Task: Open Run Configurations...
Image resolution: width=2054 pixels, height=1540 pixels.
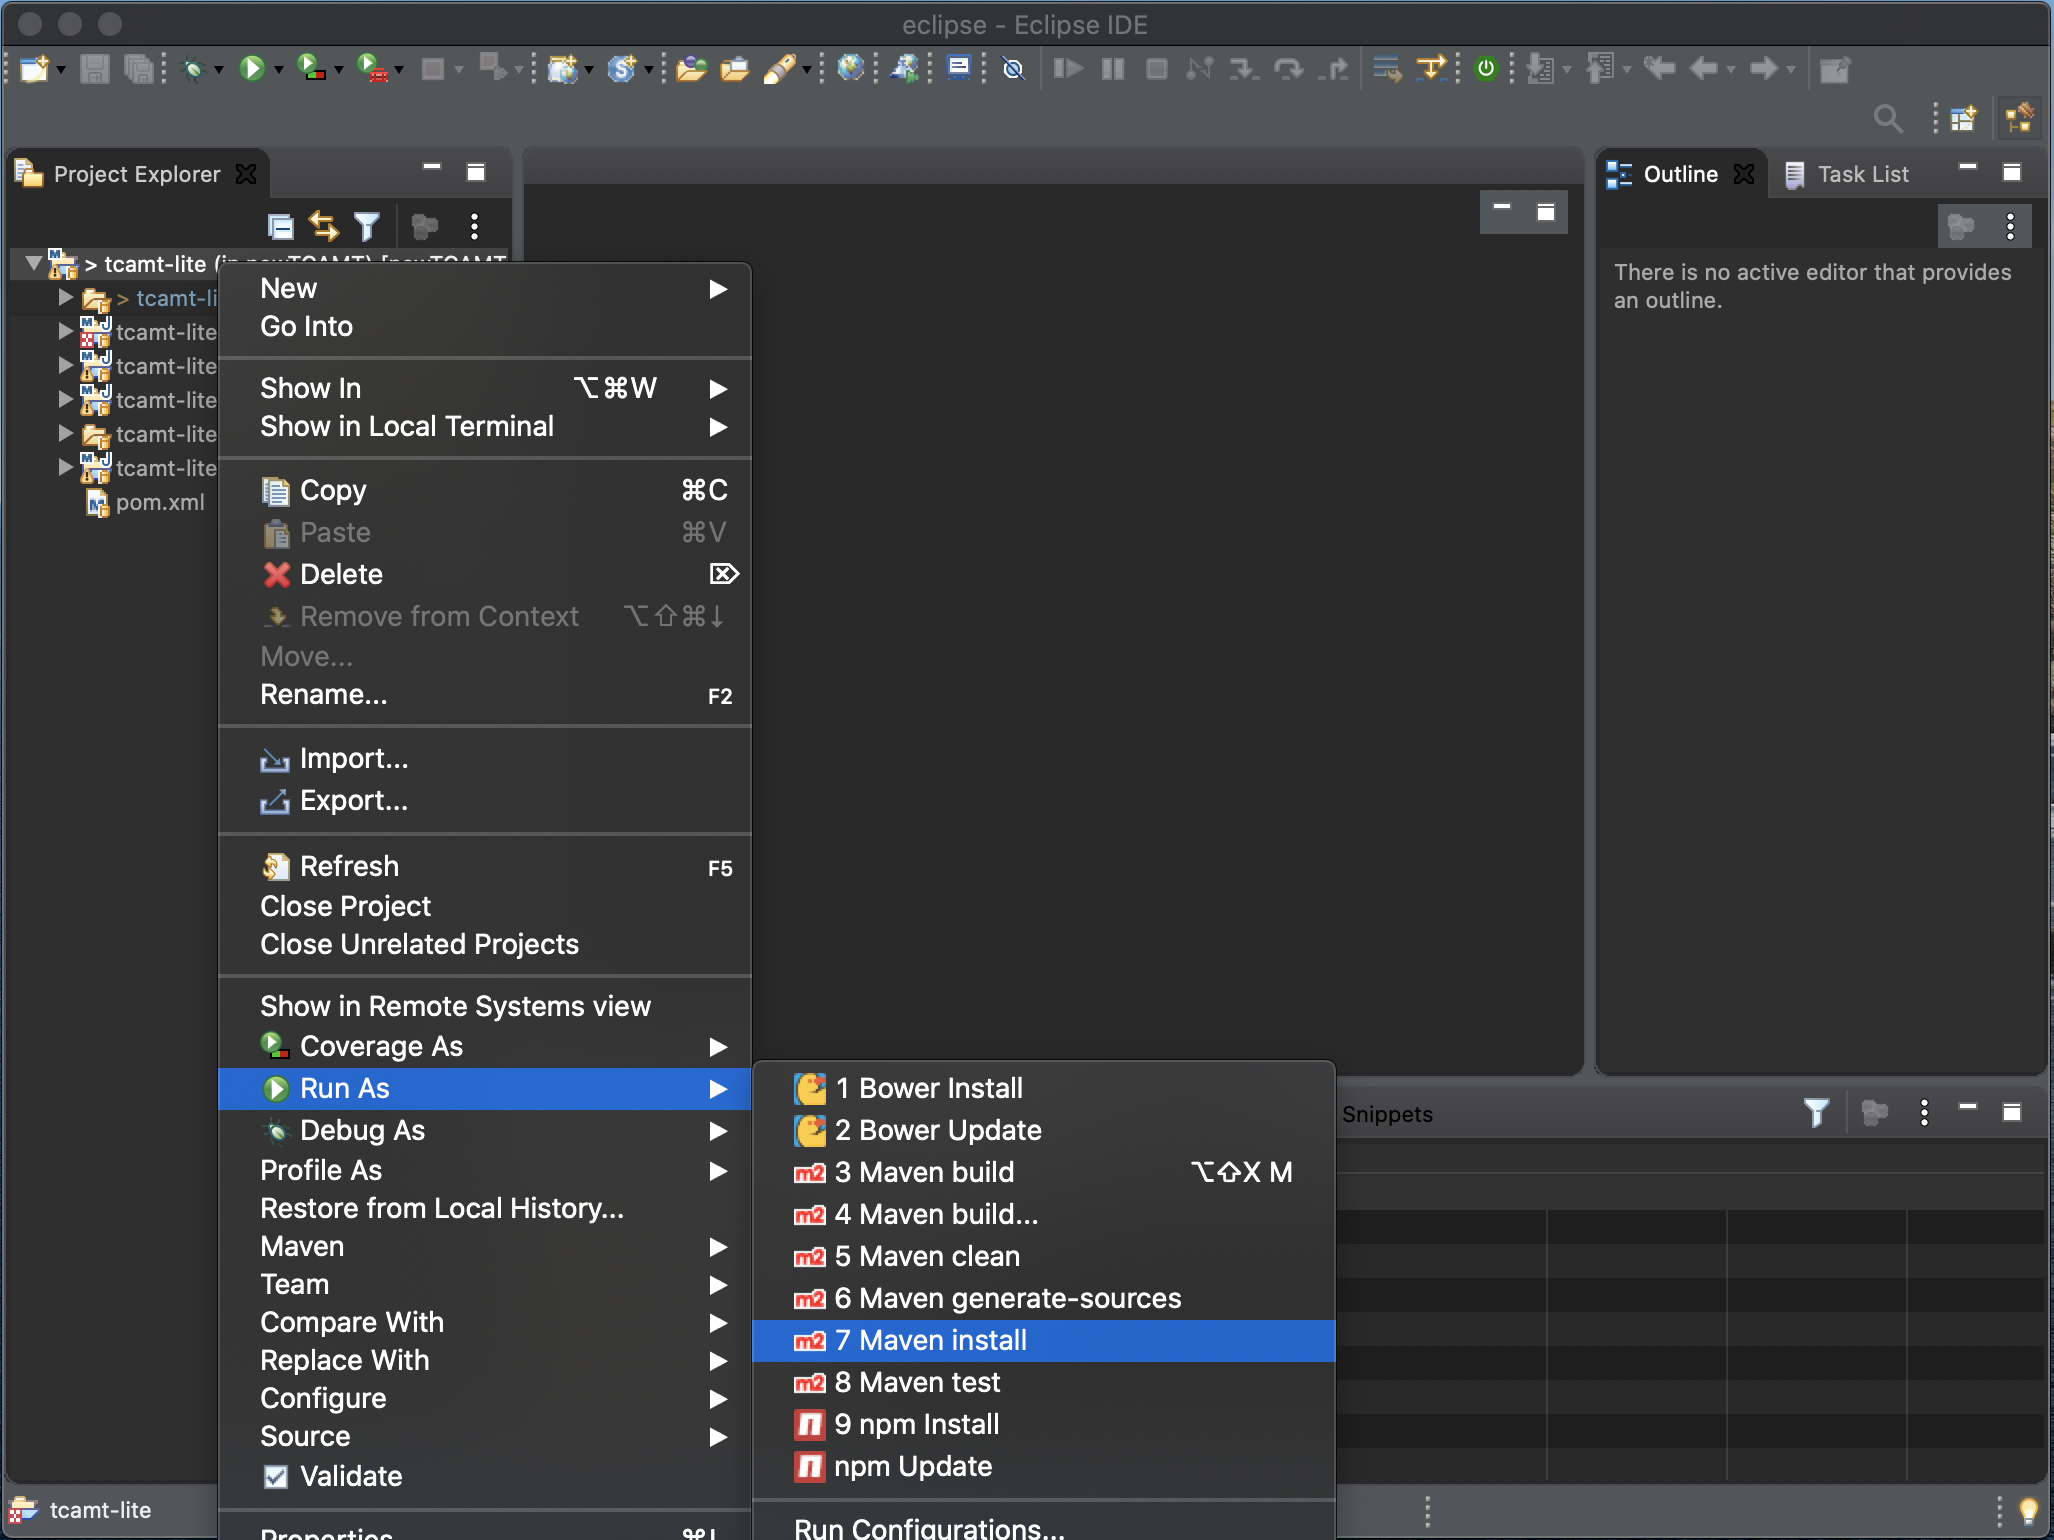Action: [x=929, y=1527]
